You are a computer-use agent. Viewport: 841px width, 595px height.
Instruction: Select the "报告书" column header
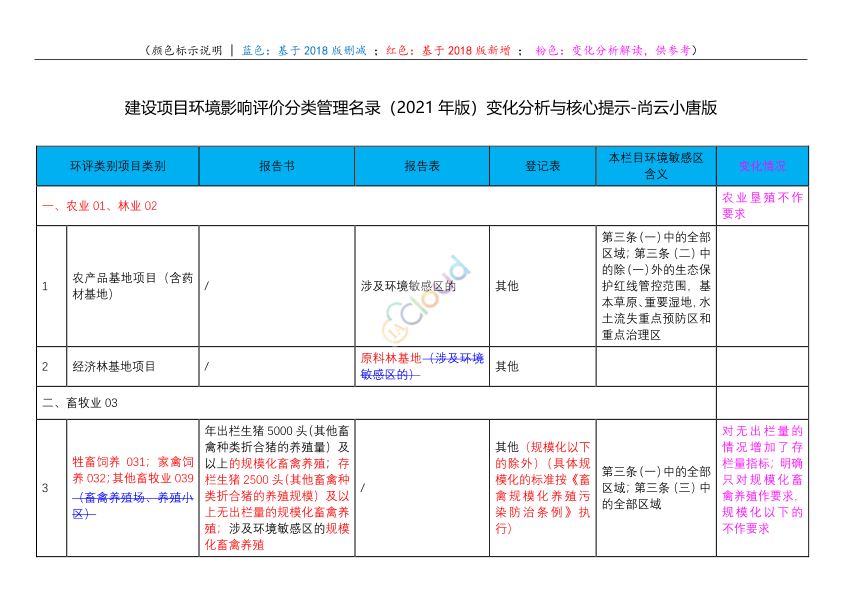coord(277,166)
